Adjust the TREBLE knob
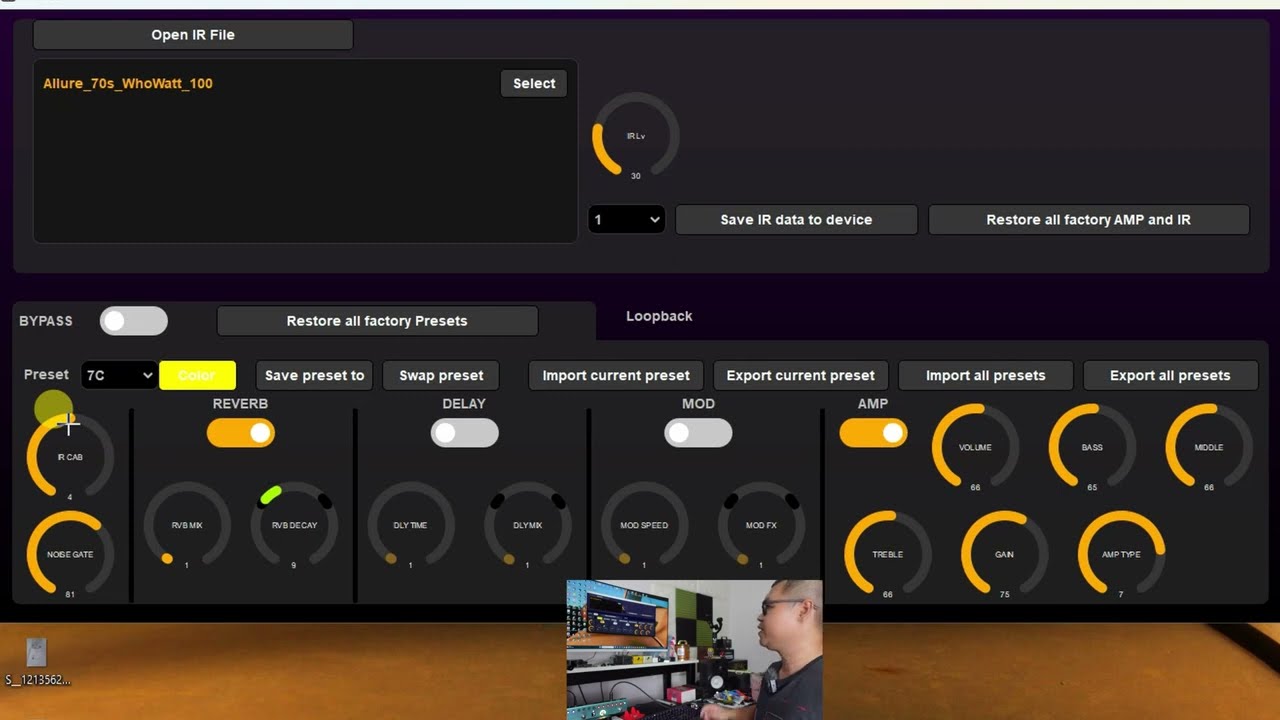Screen dimensions: 1280x720 pos(888,554)
